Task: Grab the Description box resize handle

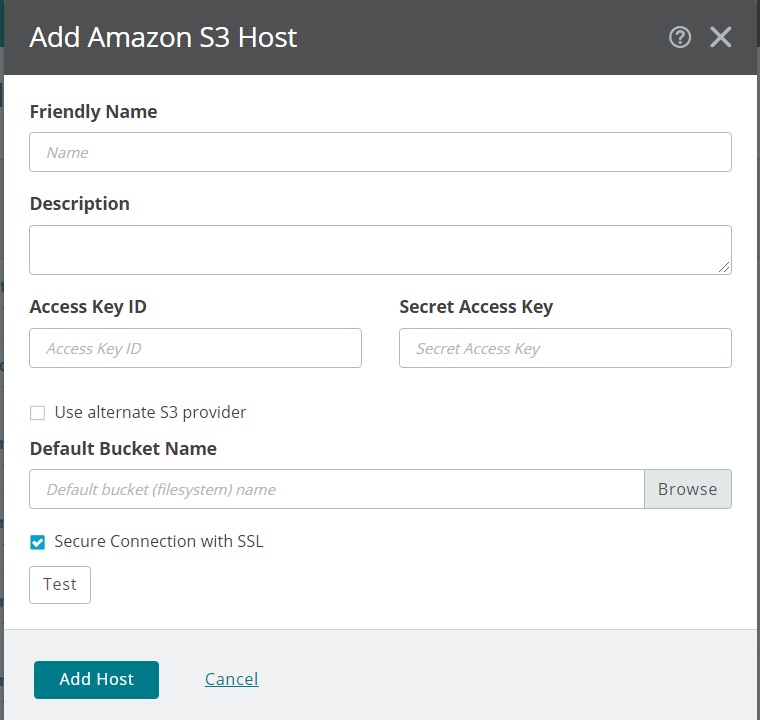Action: 725,268
